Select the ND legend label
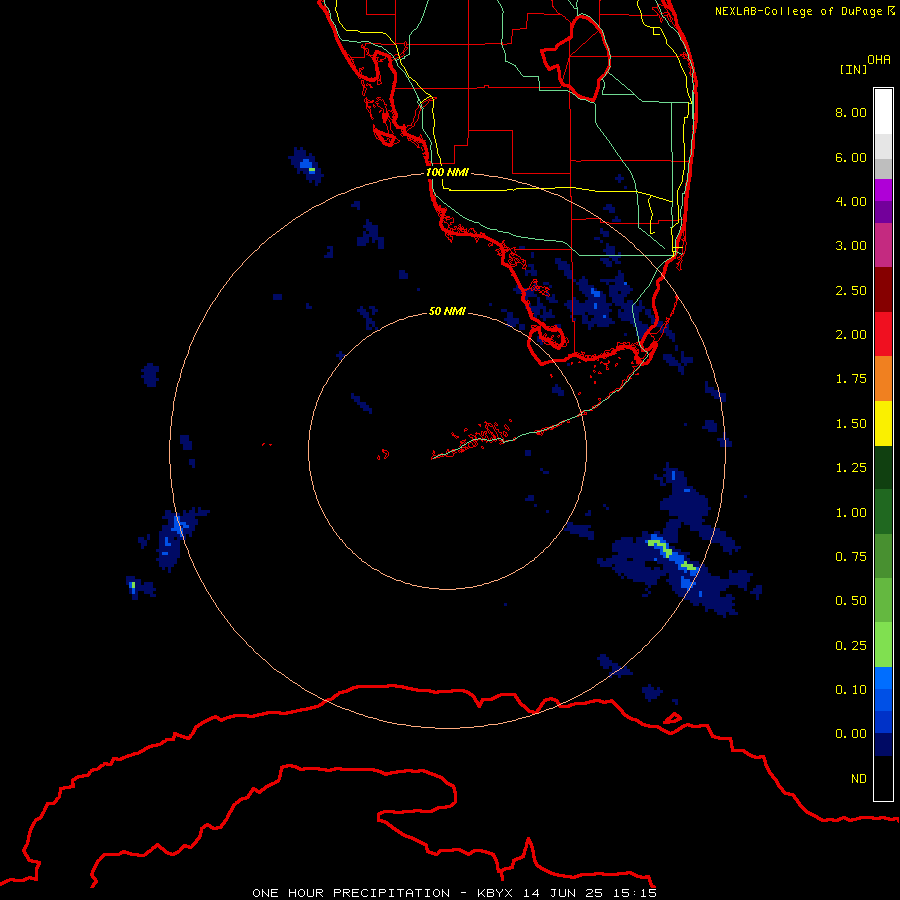 pos(859,779)
